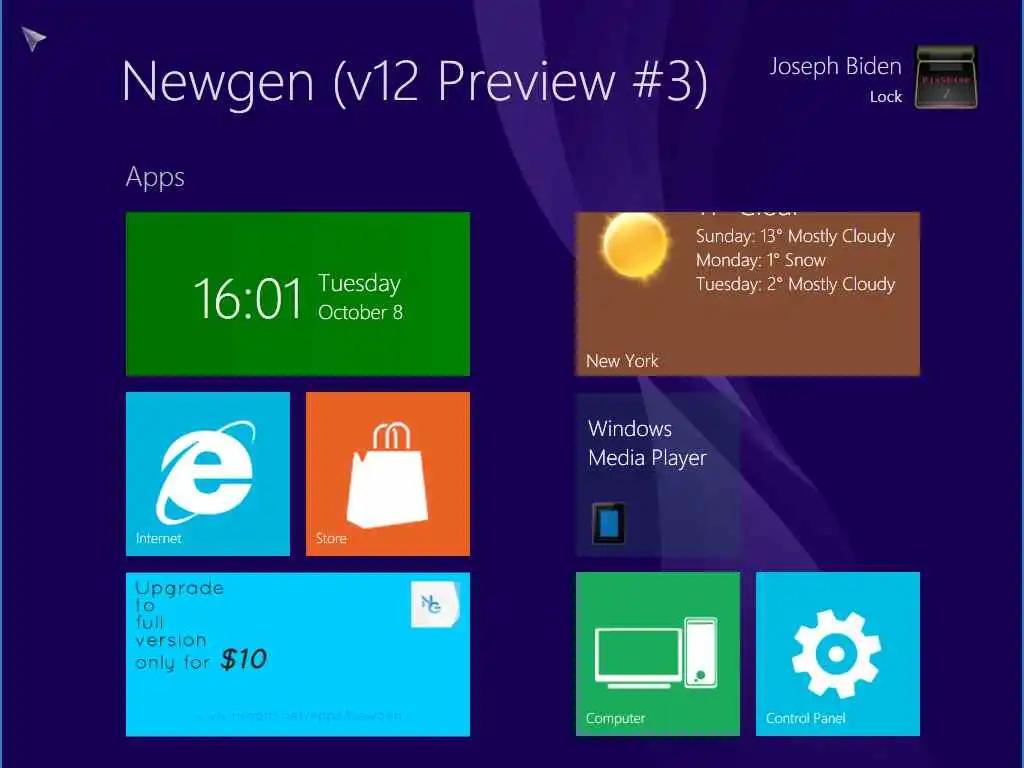Screen dimensions: 1024x768
Task: Click the $10 price text
Action: tap(244, 659)
